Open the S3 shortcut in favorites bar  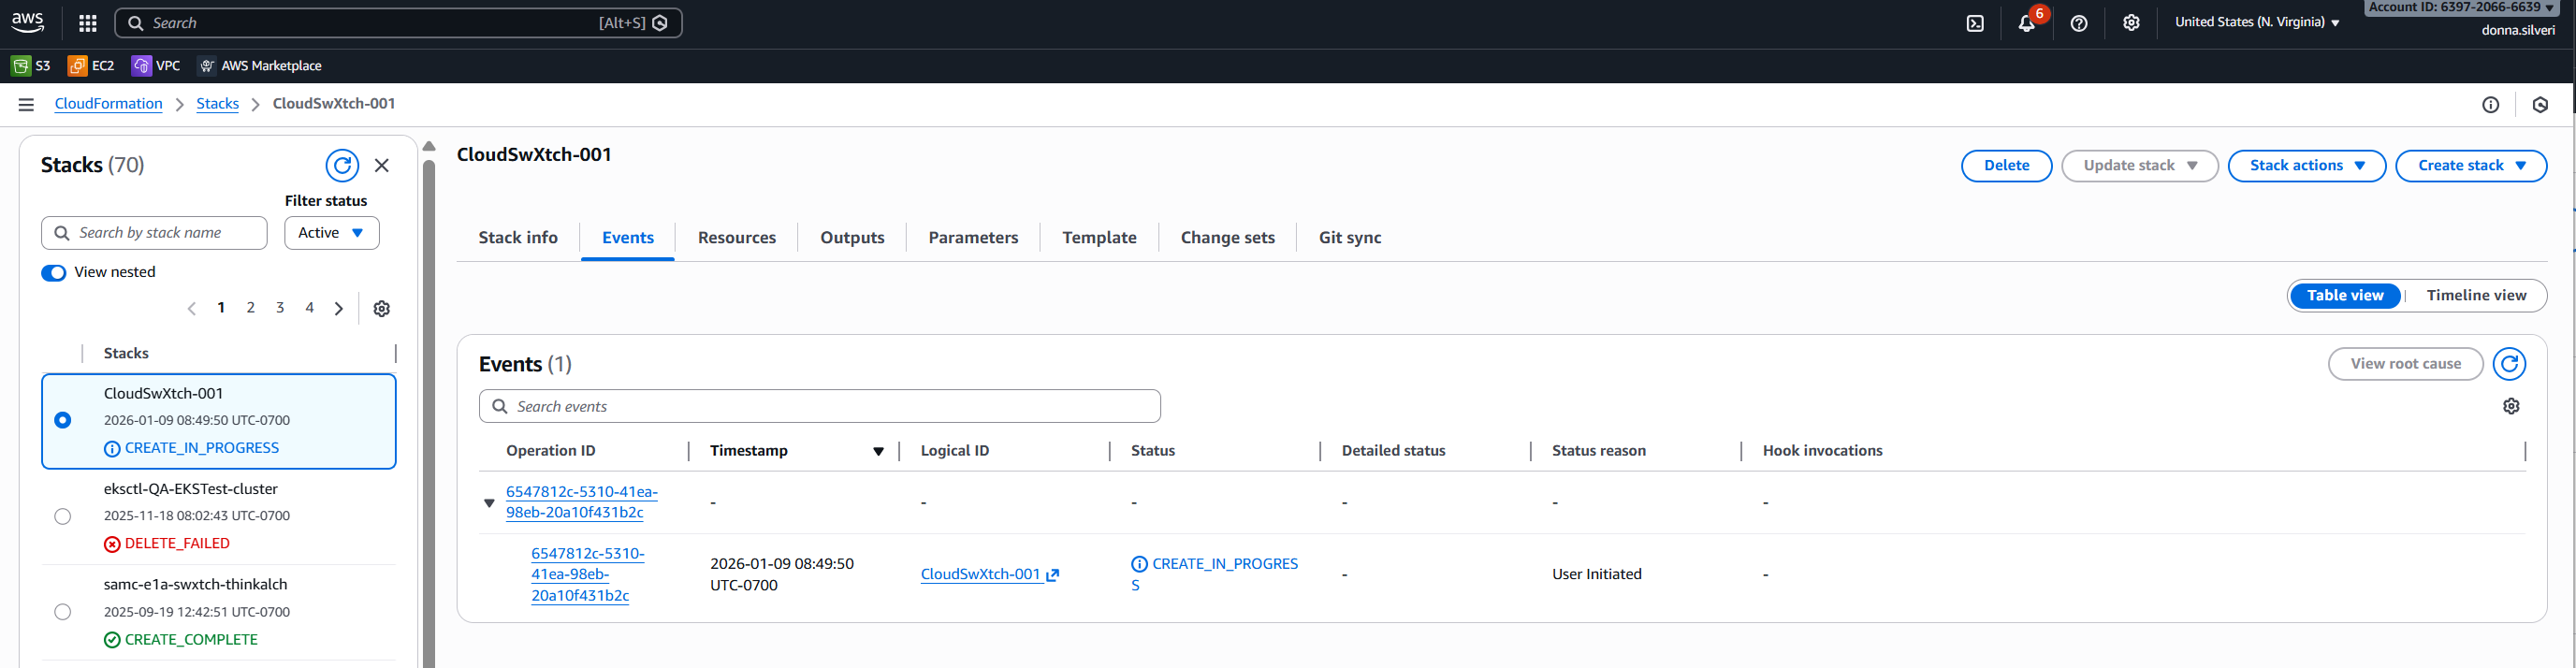[31, 66]
